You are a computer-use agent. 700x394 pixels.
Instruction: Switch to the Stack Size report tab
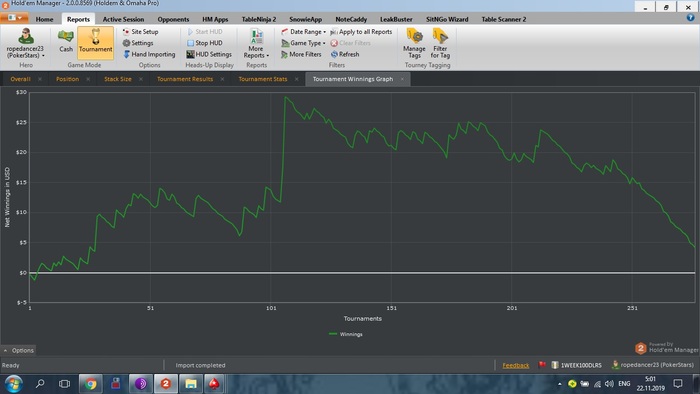pyautogui.click(x=118, y=79)
